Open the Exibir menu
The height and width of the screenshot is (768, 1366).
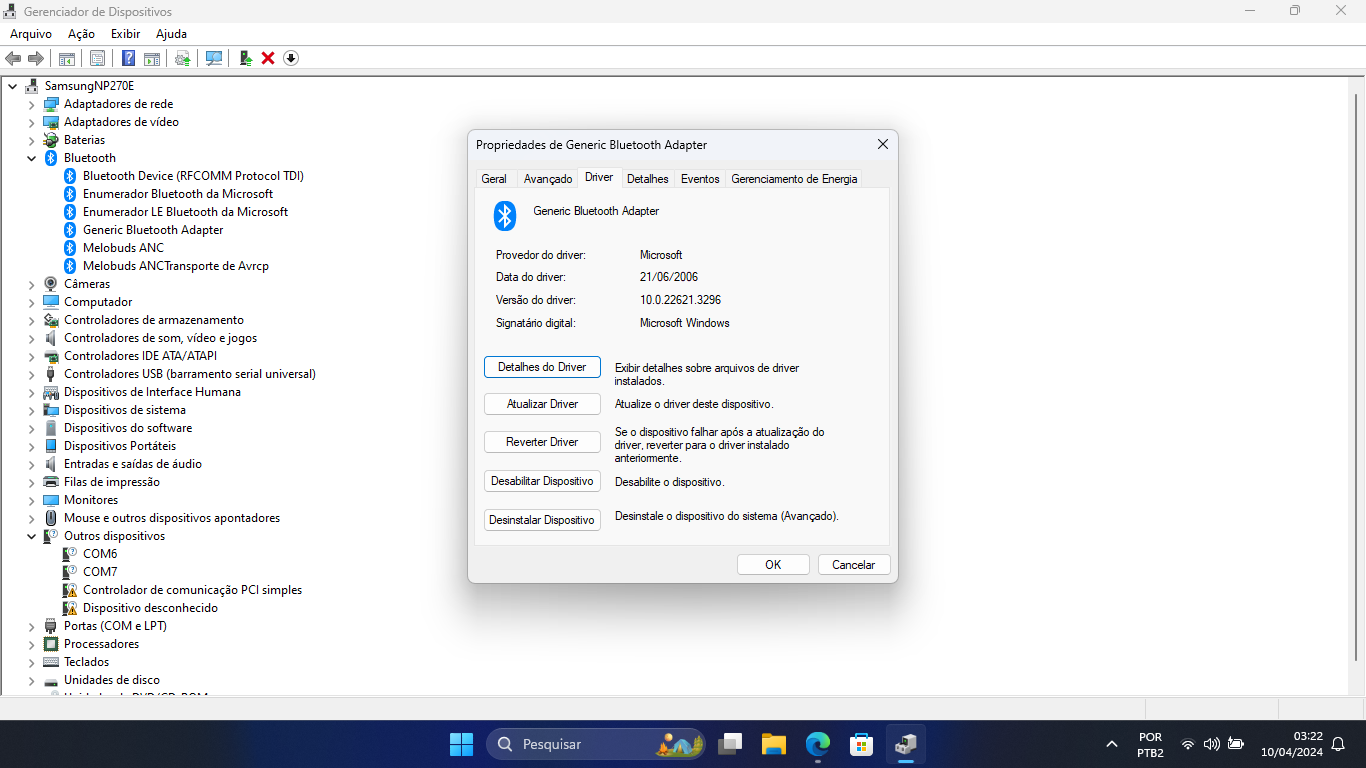pos(125,34)
